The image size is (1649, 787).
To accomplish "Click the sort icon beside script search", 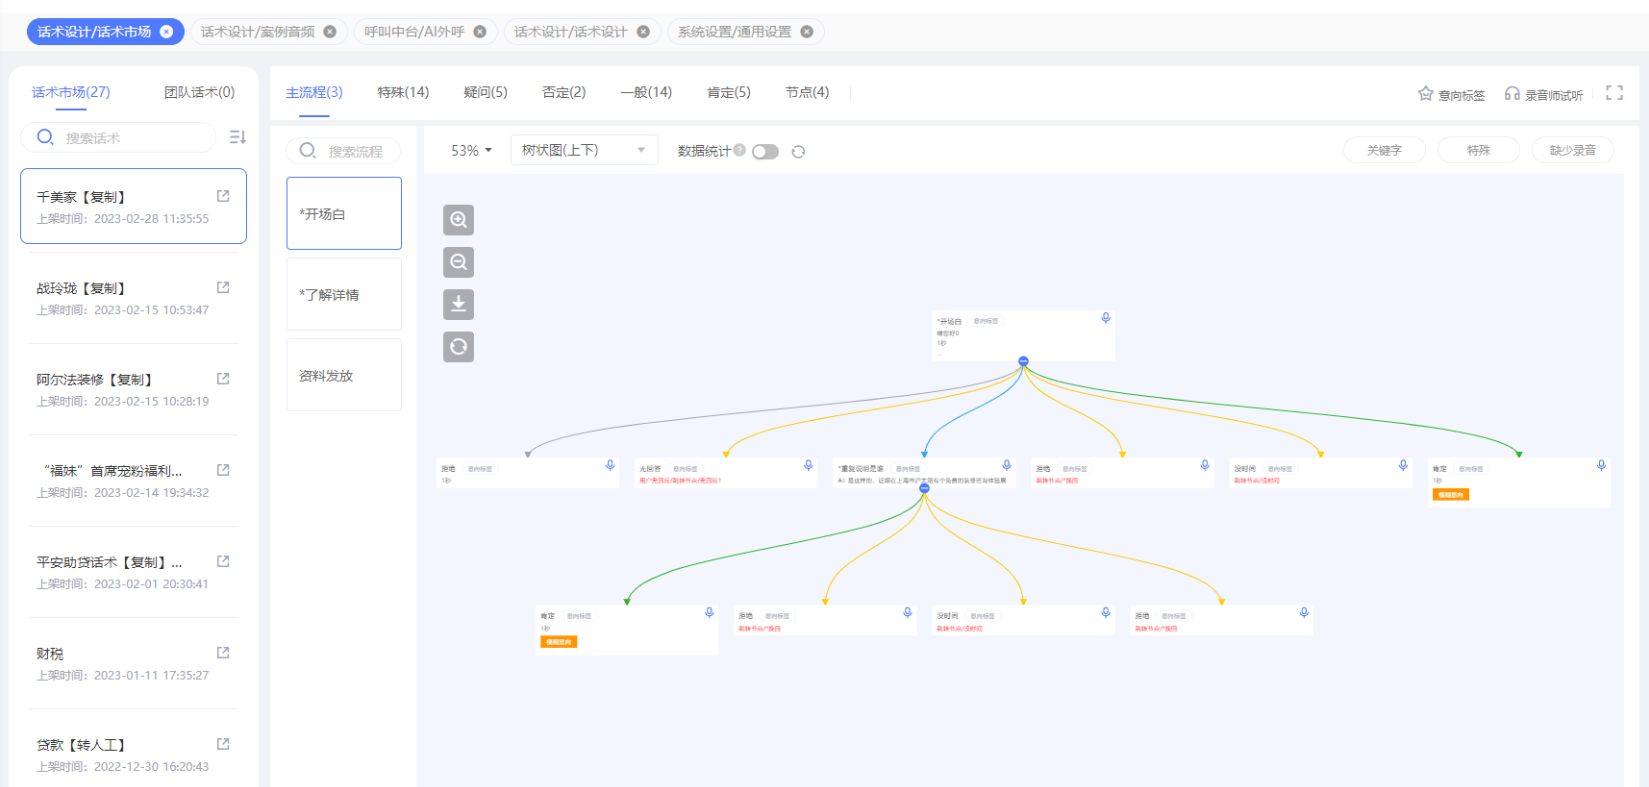I will pyautogui.click(x=237, y=137).
